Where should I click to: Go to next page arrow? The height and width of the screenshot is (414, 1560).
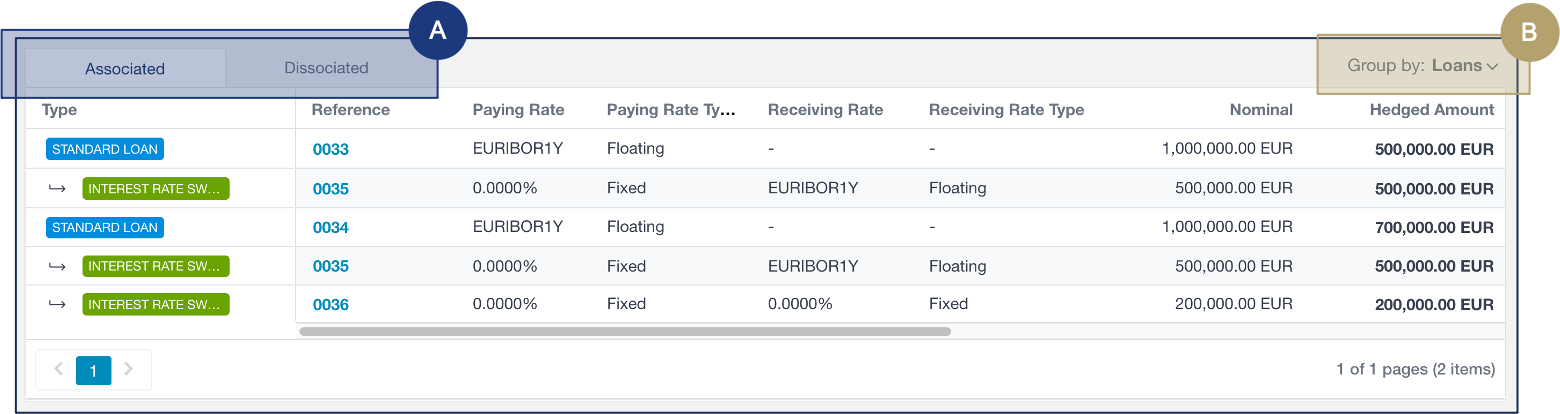coord(129,370)
